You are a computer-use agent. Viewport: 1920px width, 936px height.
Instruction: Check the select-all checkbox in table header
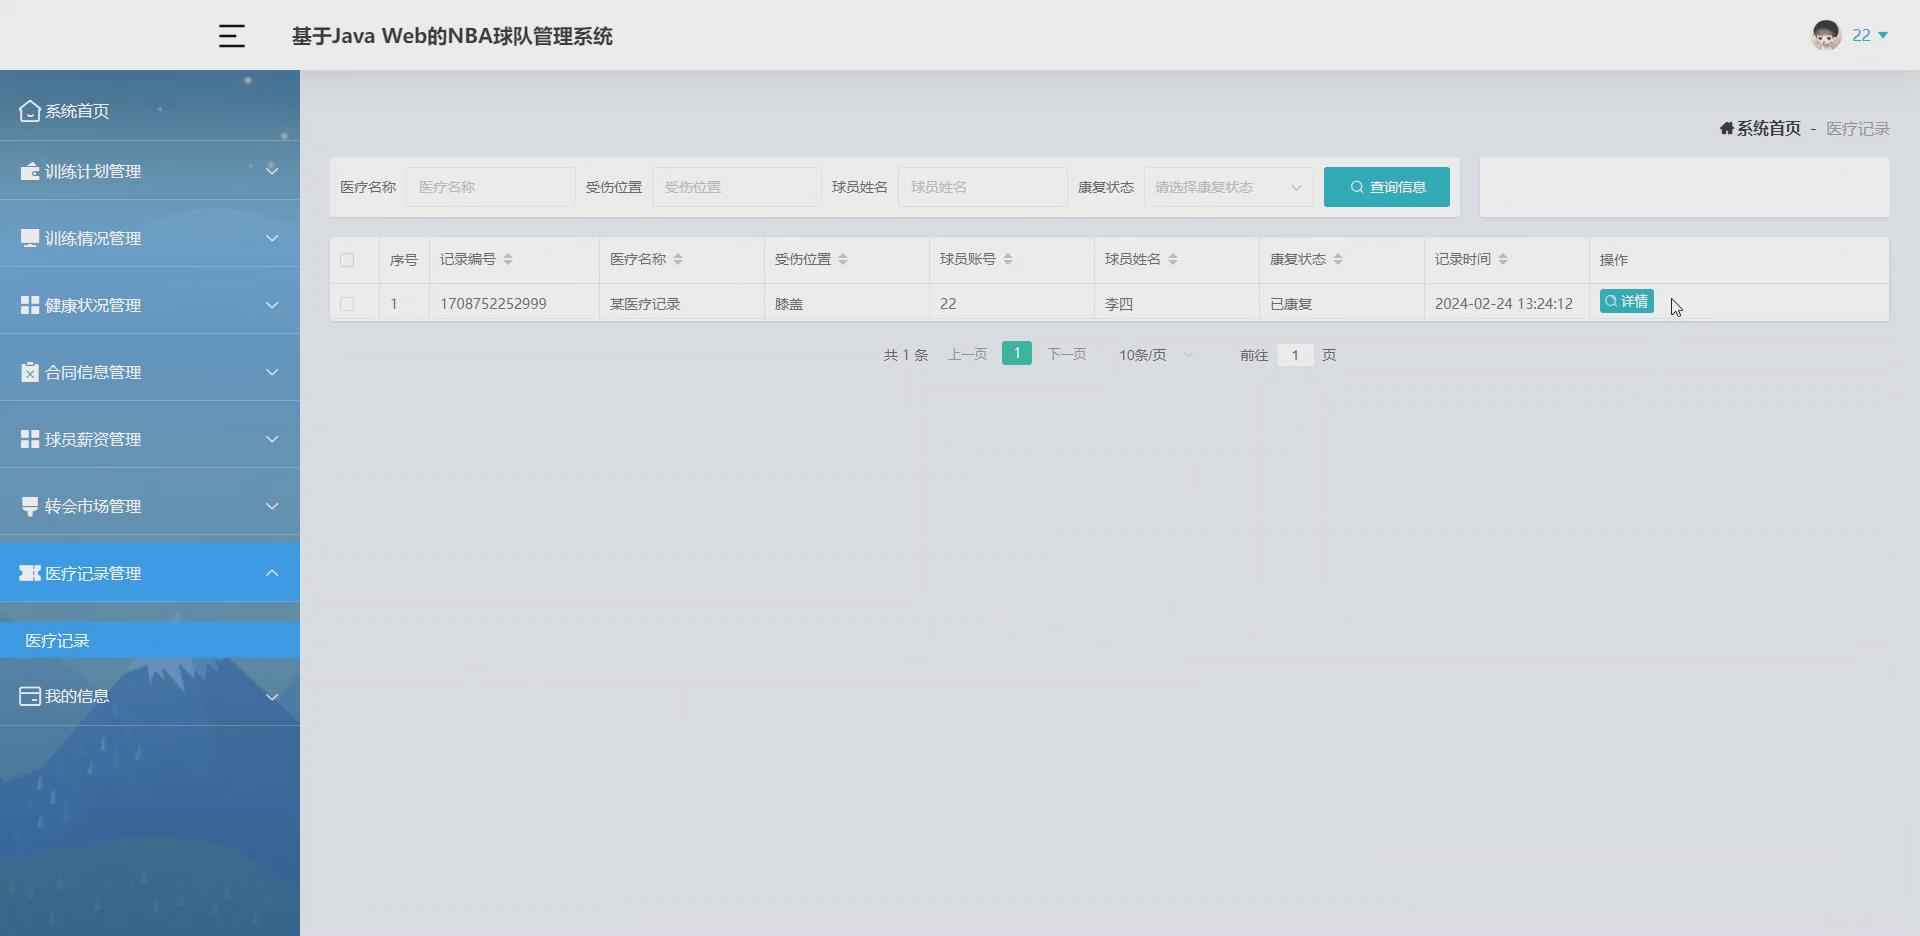coord(348,259)
